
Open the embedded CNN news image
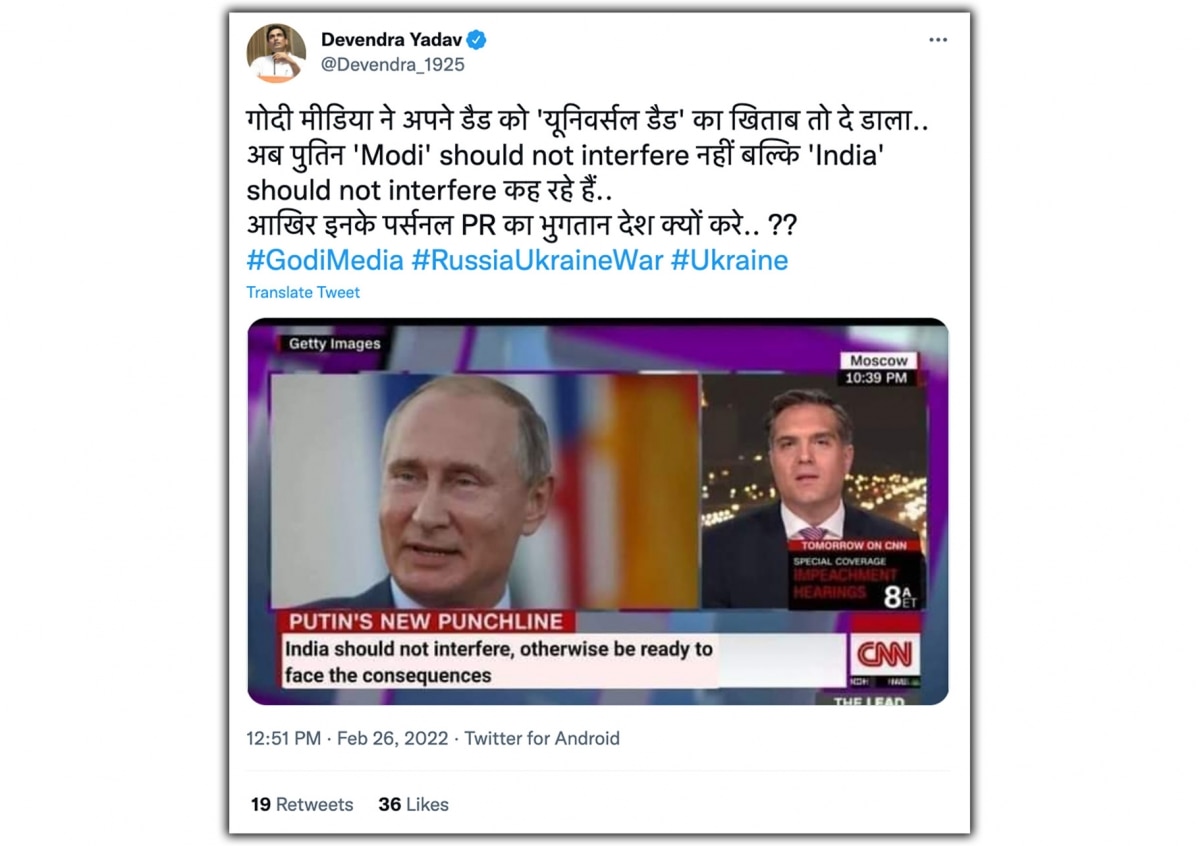[597, 511]
